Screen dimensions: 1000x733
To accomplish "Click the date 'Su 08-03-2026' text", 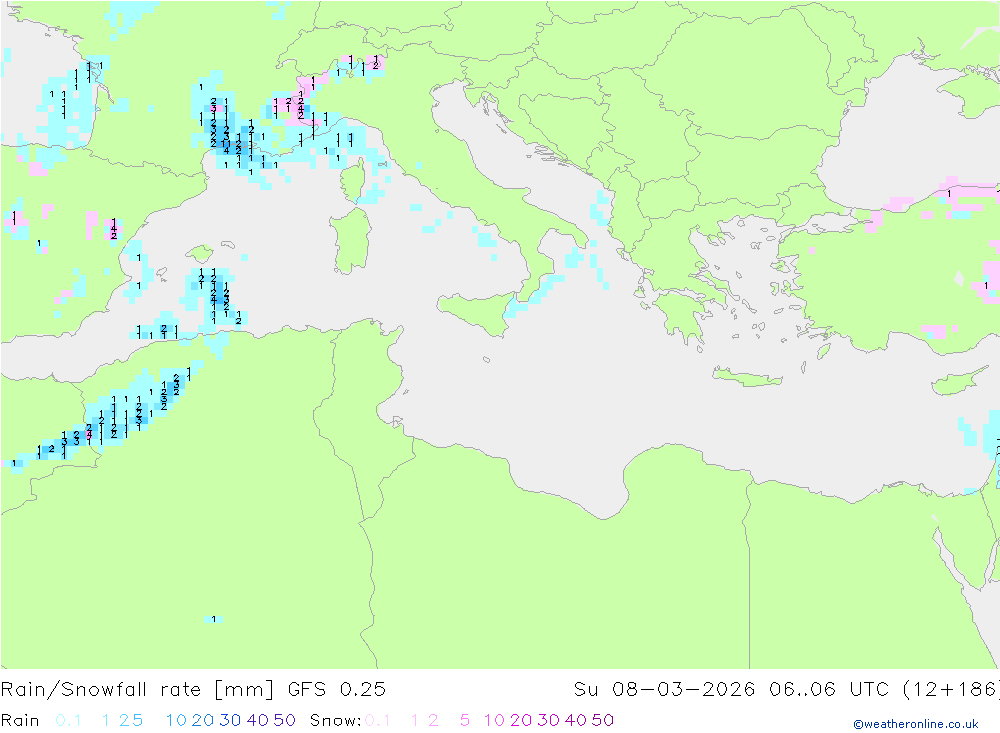I will tap(665, 689).
